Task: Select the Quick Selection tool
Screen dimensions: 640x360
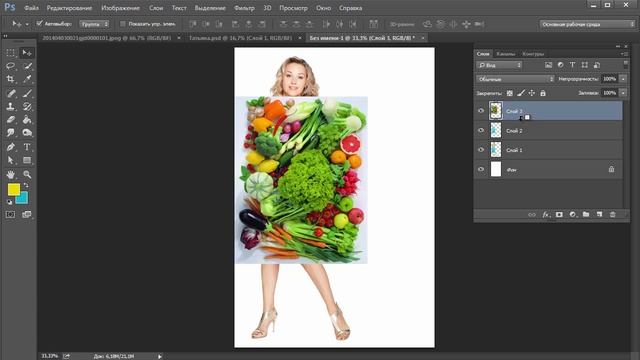Action: coord(27,66)
